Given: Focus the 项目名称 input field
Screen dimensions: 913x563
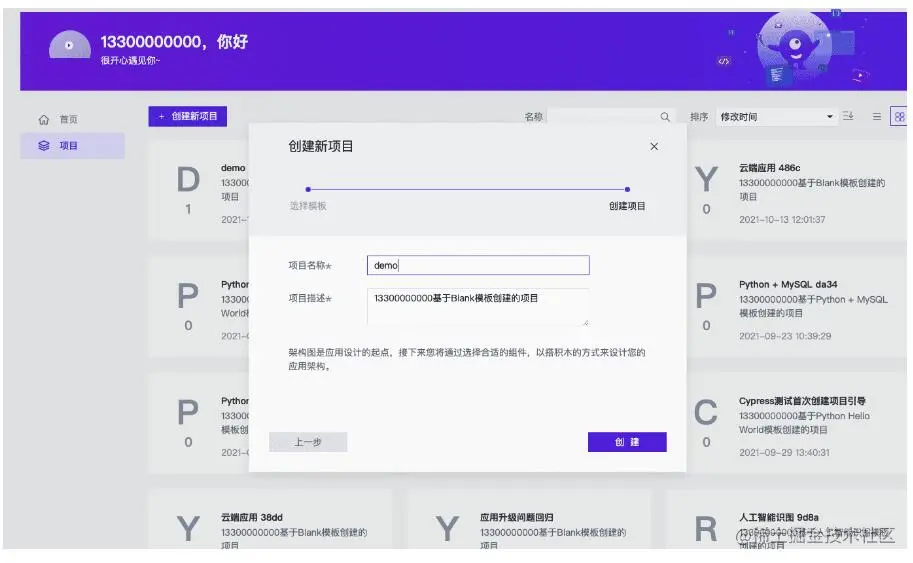Looking at the screenshot, I should [x=478, y=265].
